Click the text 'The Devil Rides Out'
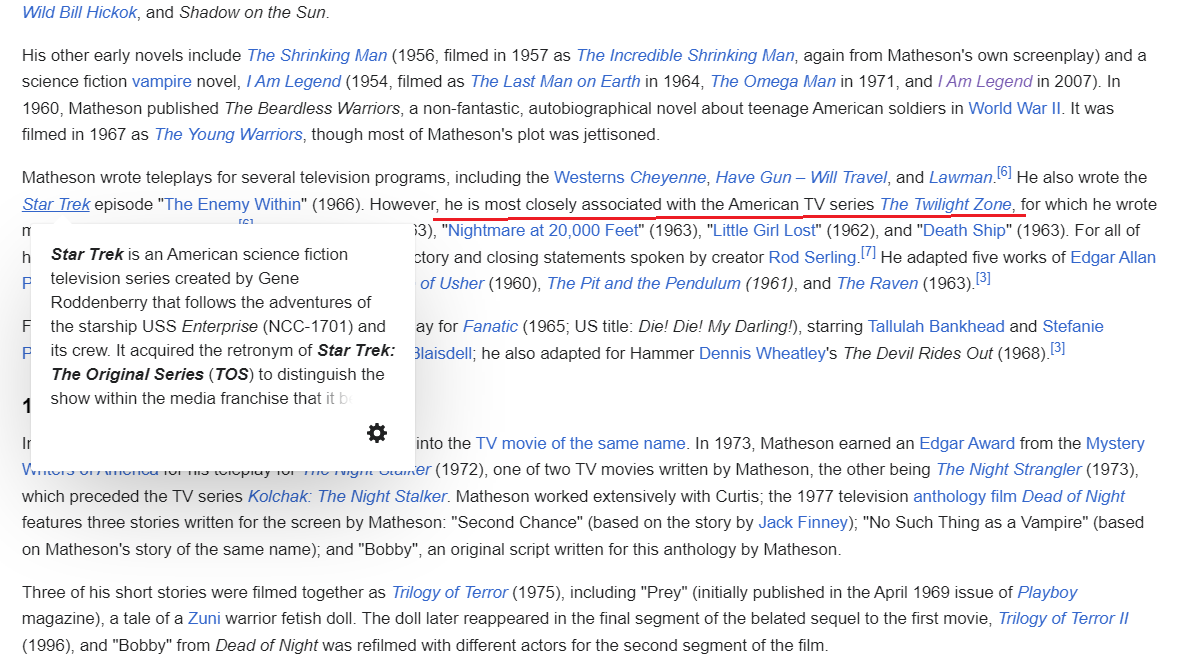1192x658 pixels. pos(918,353)
